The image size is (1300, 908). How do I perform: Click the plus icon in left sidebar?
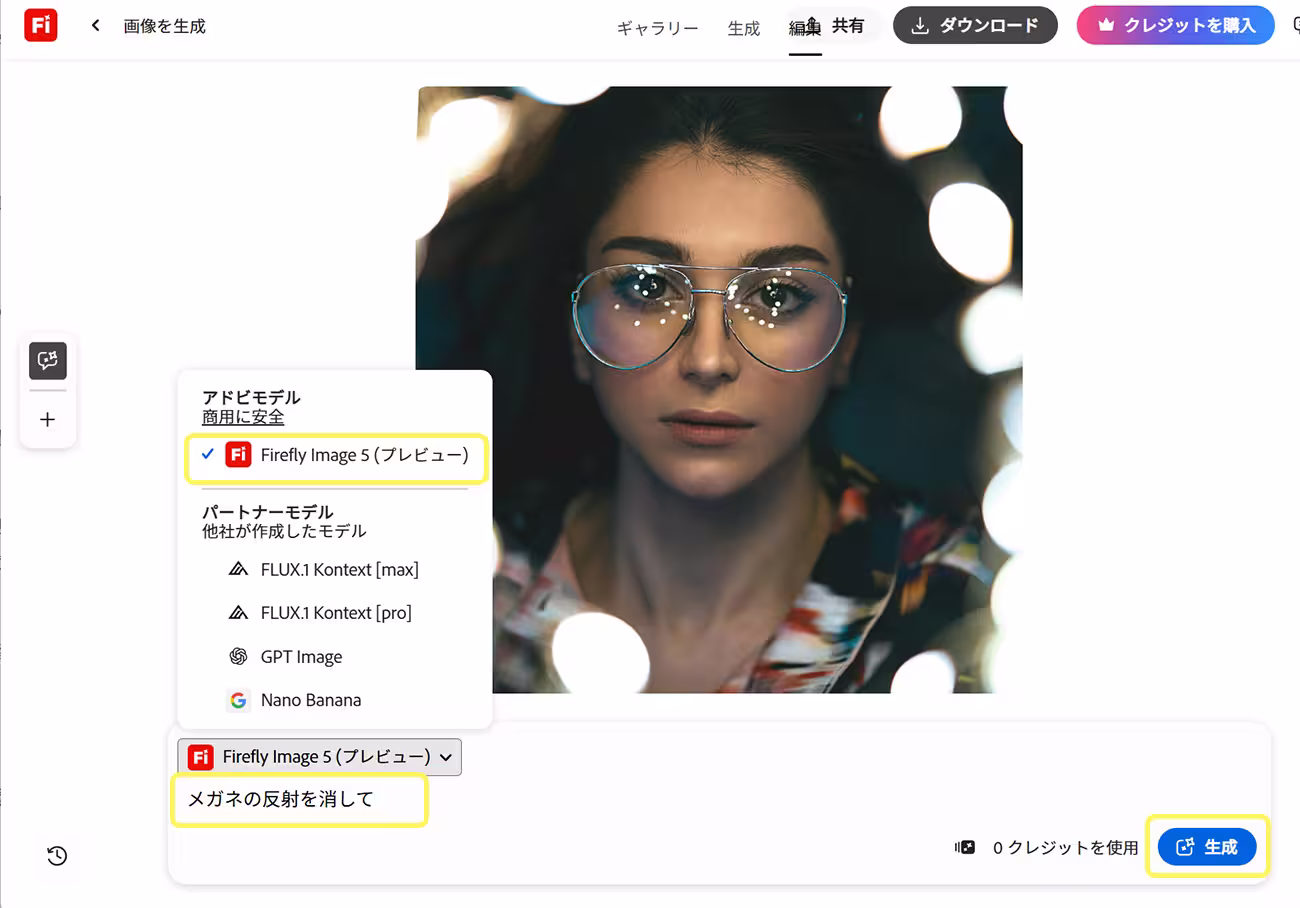click(48, 420)
